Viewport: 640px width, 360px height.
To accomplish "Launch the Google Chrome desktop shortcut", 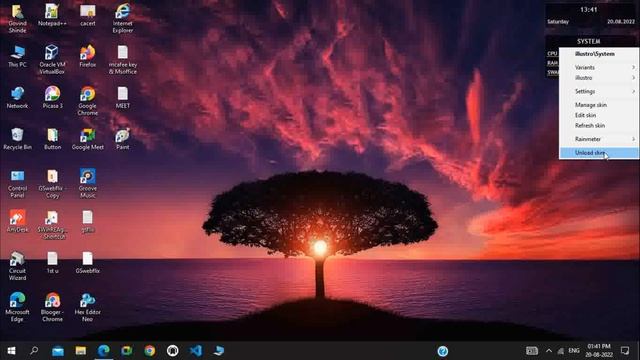I will pyautogui.click(x=87, y=101).
